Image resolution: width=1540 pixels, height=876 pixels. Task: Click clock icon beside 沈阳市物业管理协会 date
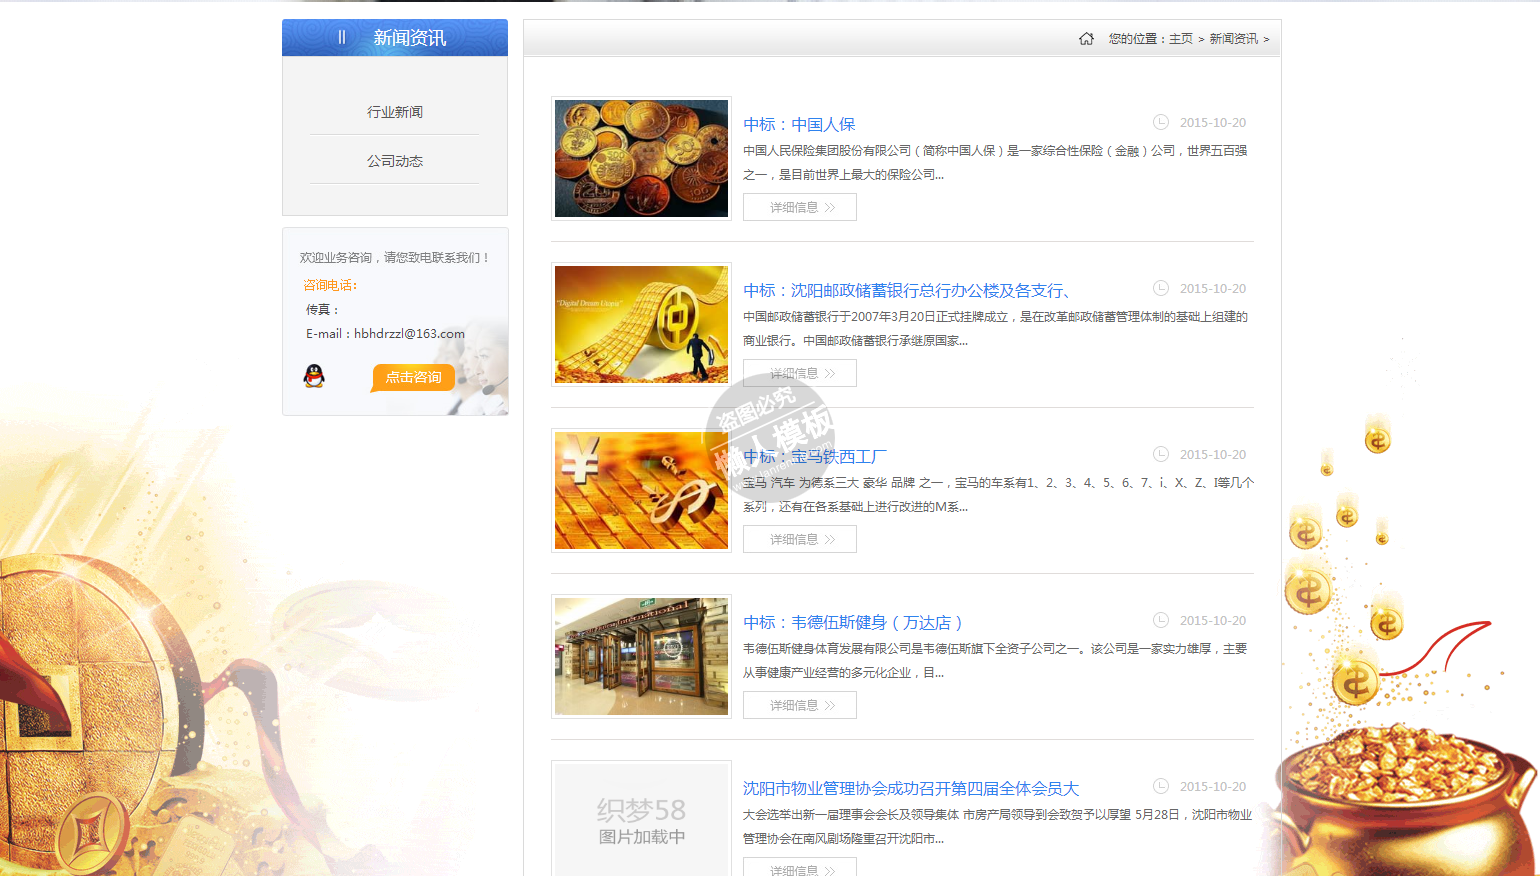click(x=1161, y=786)
